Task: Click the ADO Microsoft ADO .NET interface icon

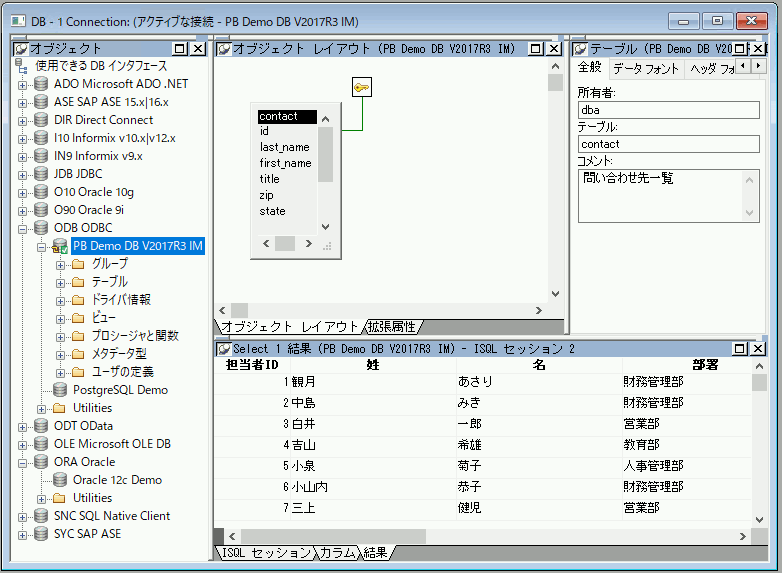Action: (x=41, y=84)
